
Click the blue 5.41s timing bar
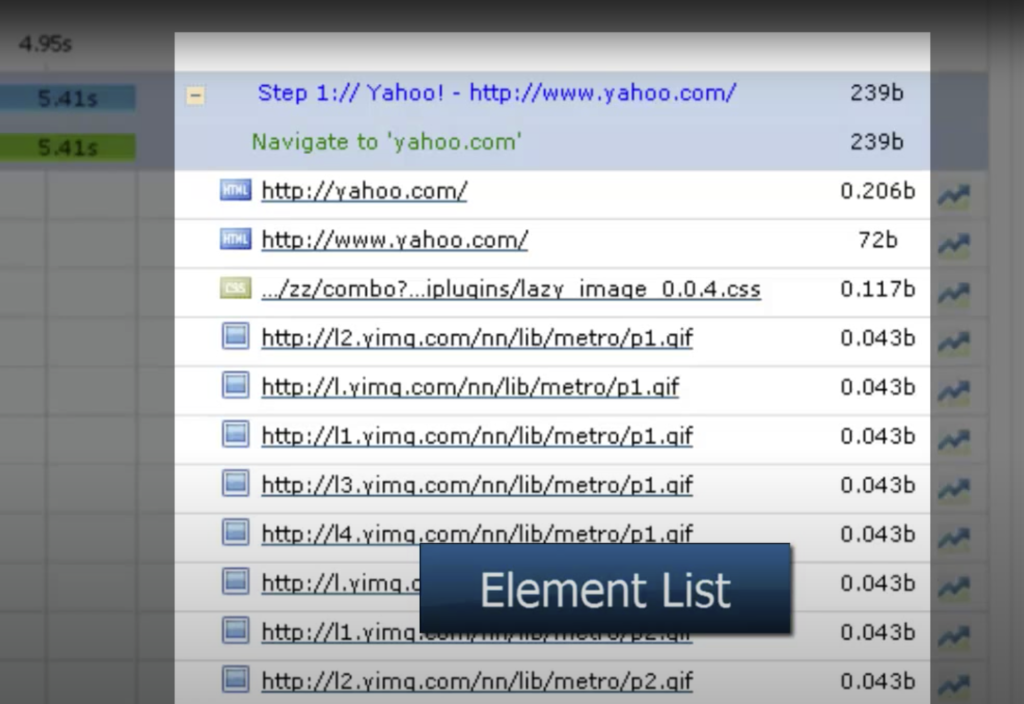(67, 98)
